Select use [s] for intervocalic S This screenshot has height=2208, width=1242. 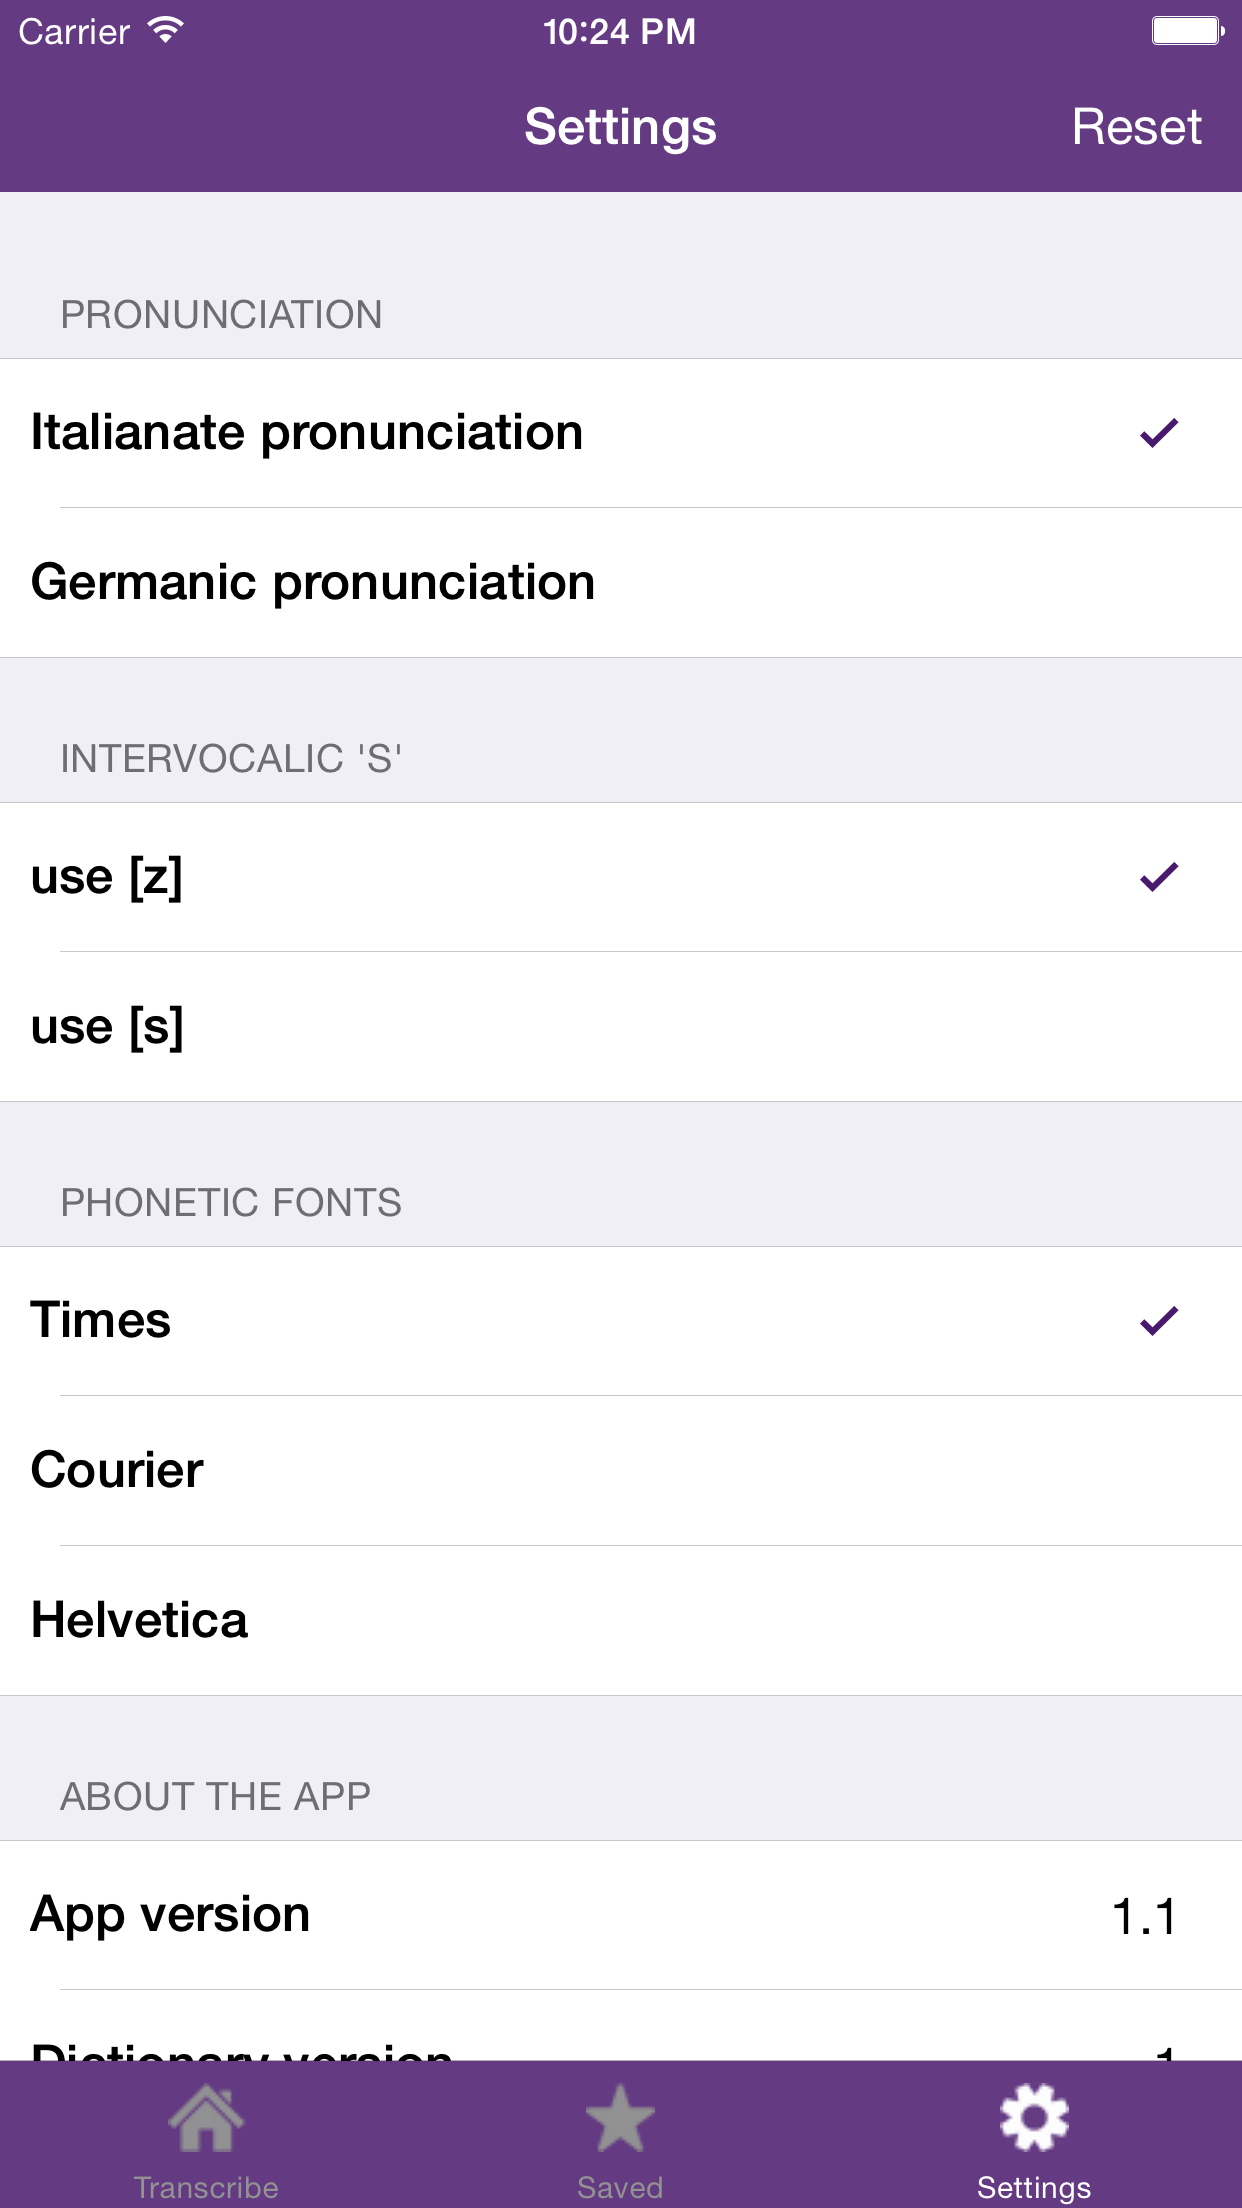click(621, 1027)
